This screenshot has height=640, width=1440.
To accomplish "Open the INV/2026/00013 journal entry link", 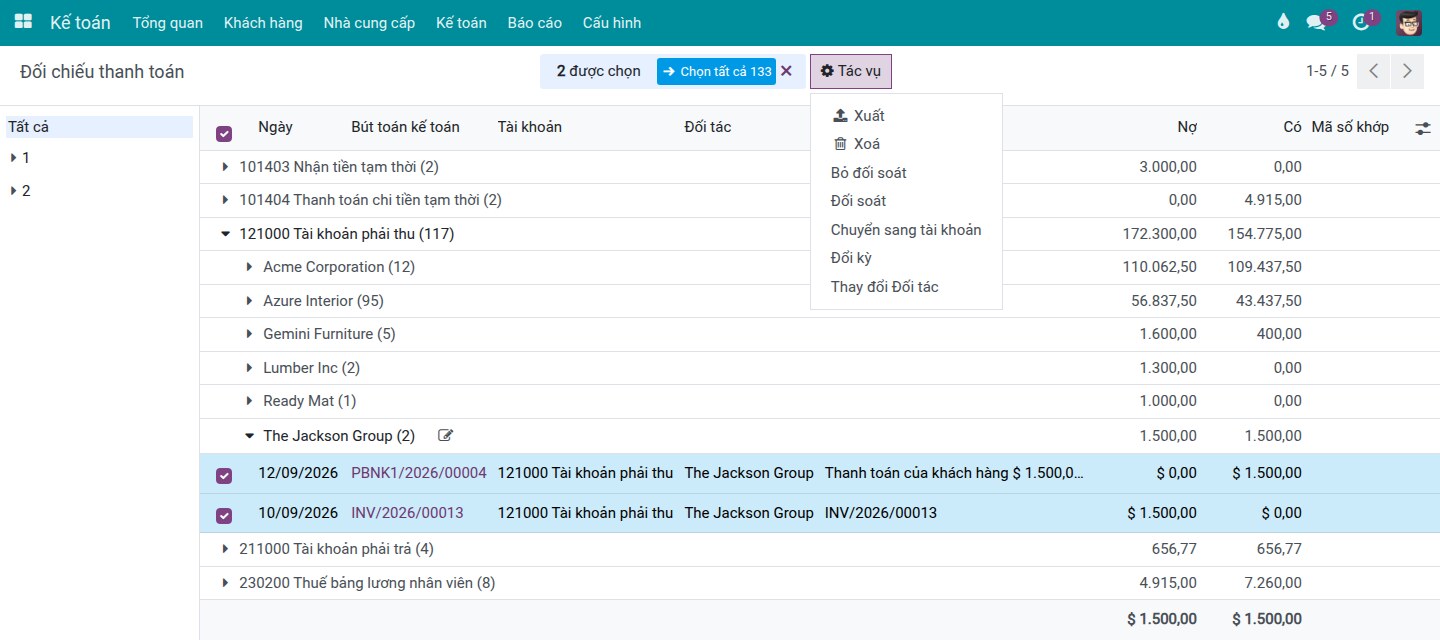I will click(x=407, y=513).
